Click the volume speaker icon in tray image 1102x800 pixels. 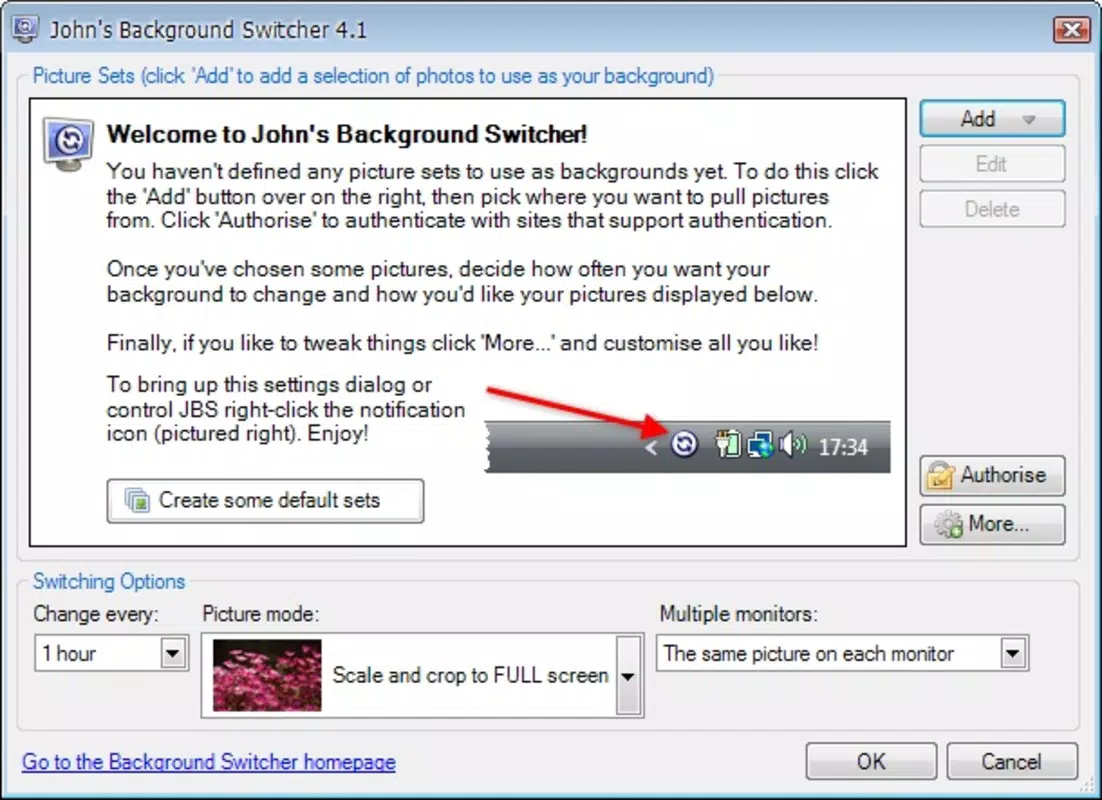click(x=793, y=444)
